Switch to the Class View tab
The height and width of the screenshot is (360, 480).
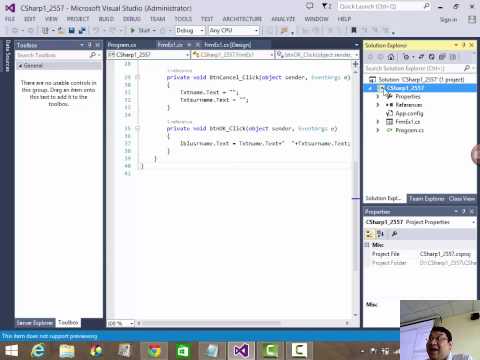point(461,199)
